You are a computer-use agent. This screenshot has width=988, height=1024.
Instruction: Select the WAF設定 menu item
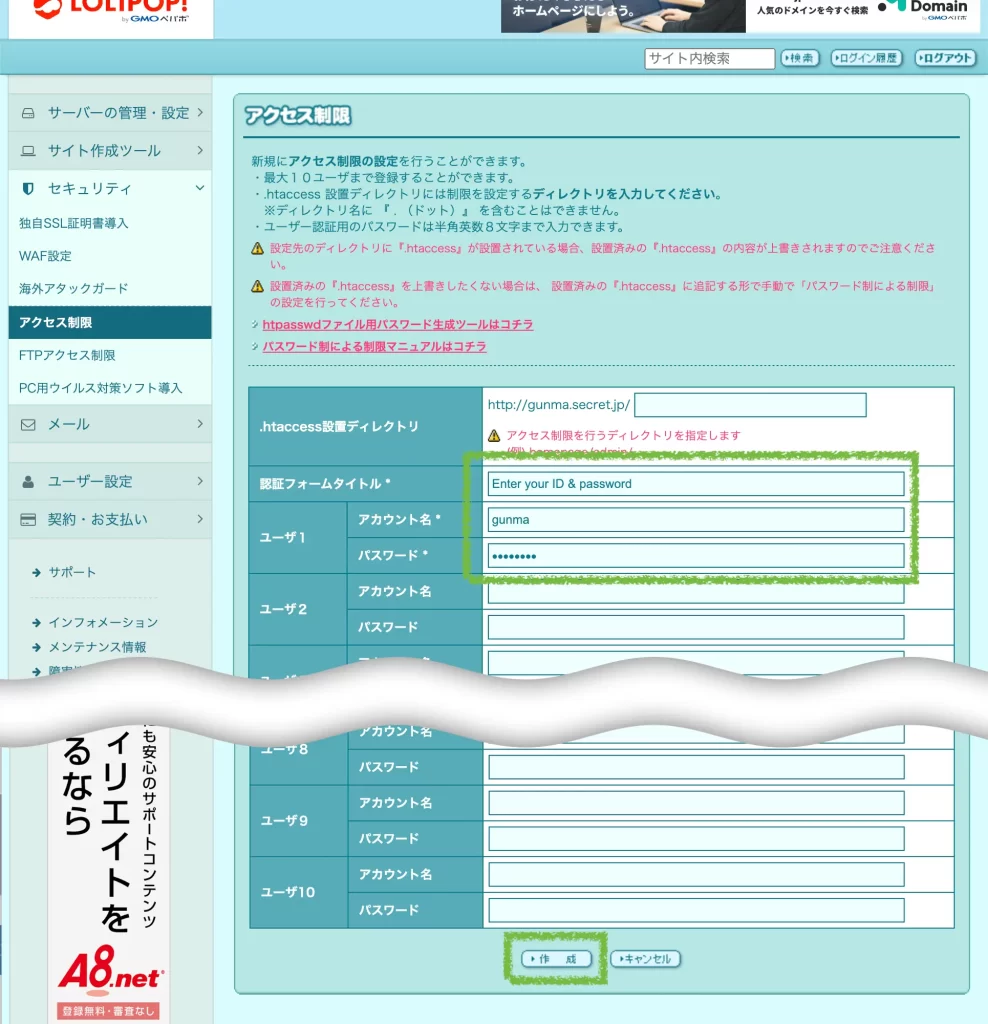(x=45, y=256)
